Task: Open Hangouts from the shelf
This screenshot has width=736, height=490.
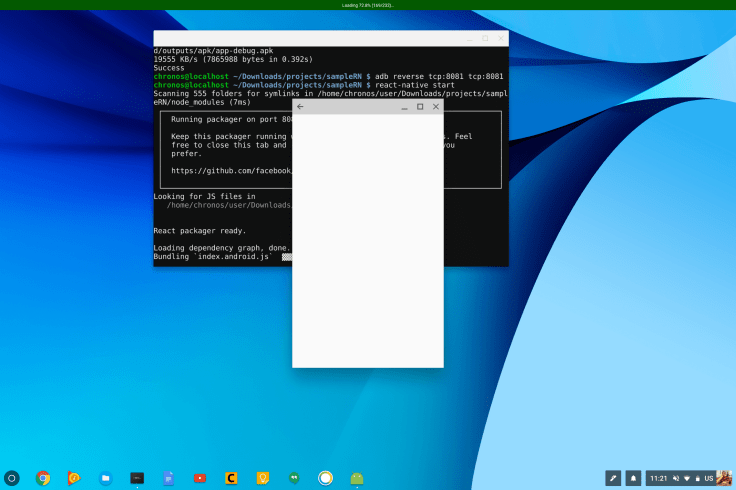Action: tap(294, 478)
